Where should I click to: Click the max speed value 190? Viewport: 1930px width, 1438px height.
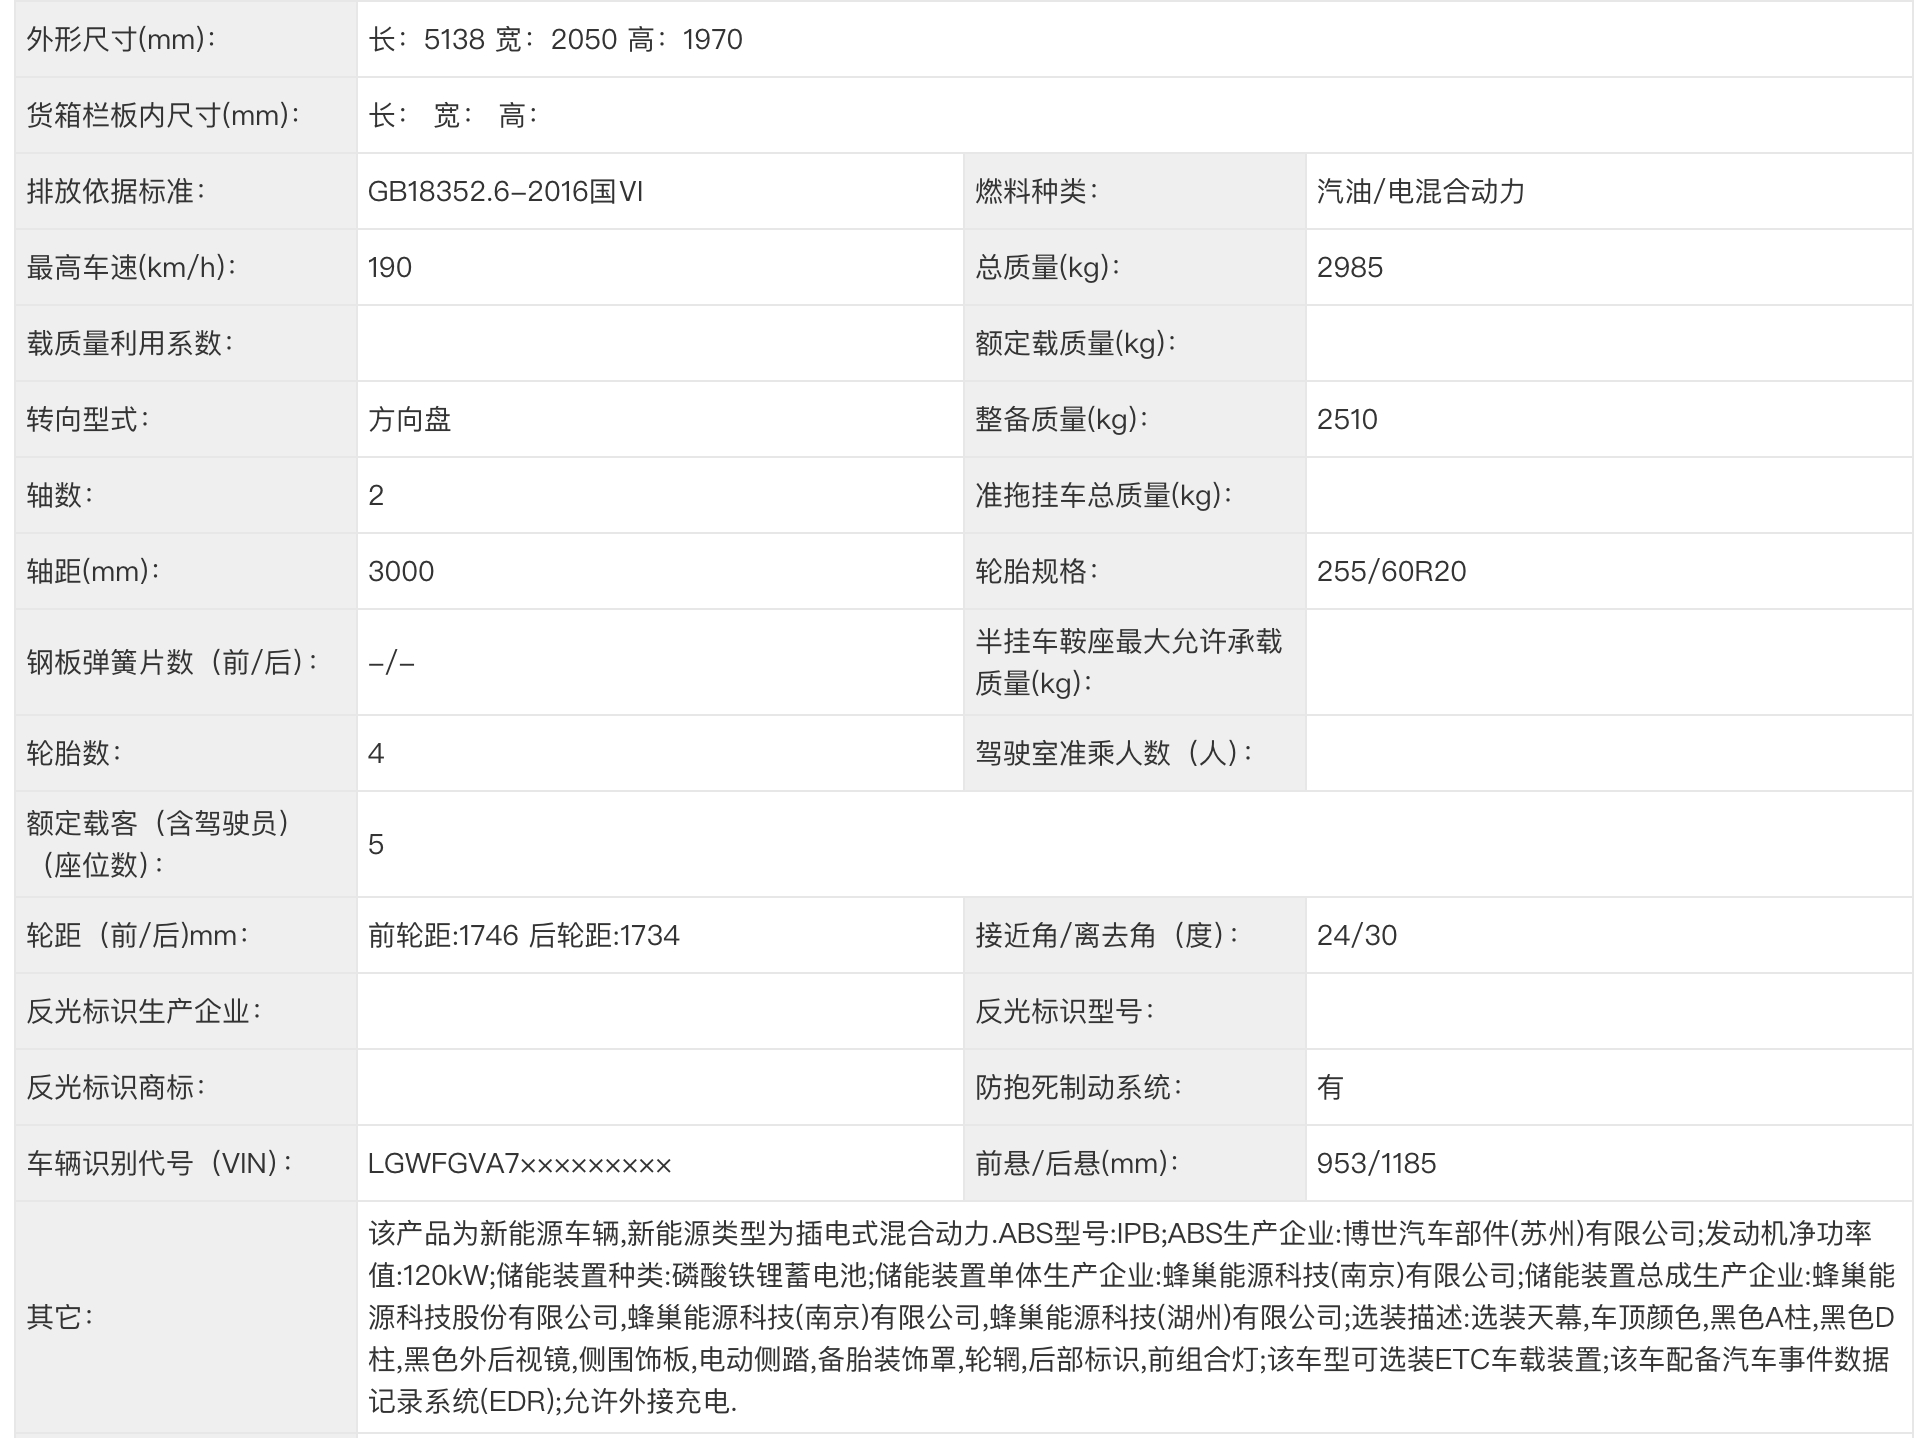point(390,267)
